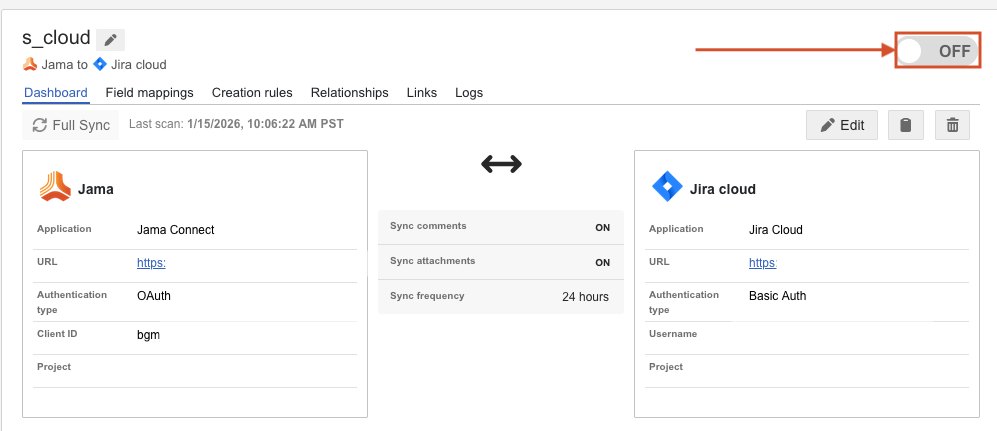Click the Jira cloud Username label
The width and height of the screenshot is (997, 431).
coord(673,334)
